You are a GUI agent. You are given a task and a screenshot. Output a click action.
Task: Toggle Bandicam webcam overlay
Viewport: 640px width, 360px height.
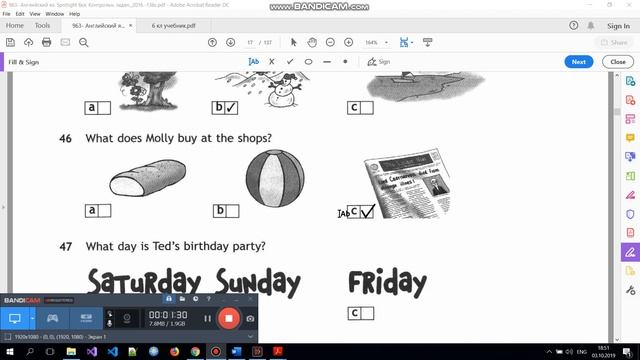(x=127, y=318)
